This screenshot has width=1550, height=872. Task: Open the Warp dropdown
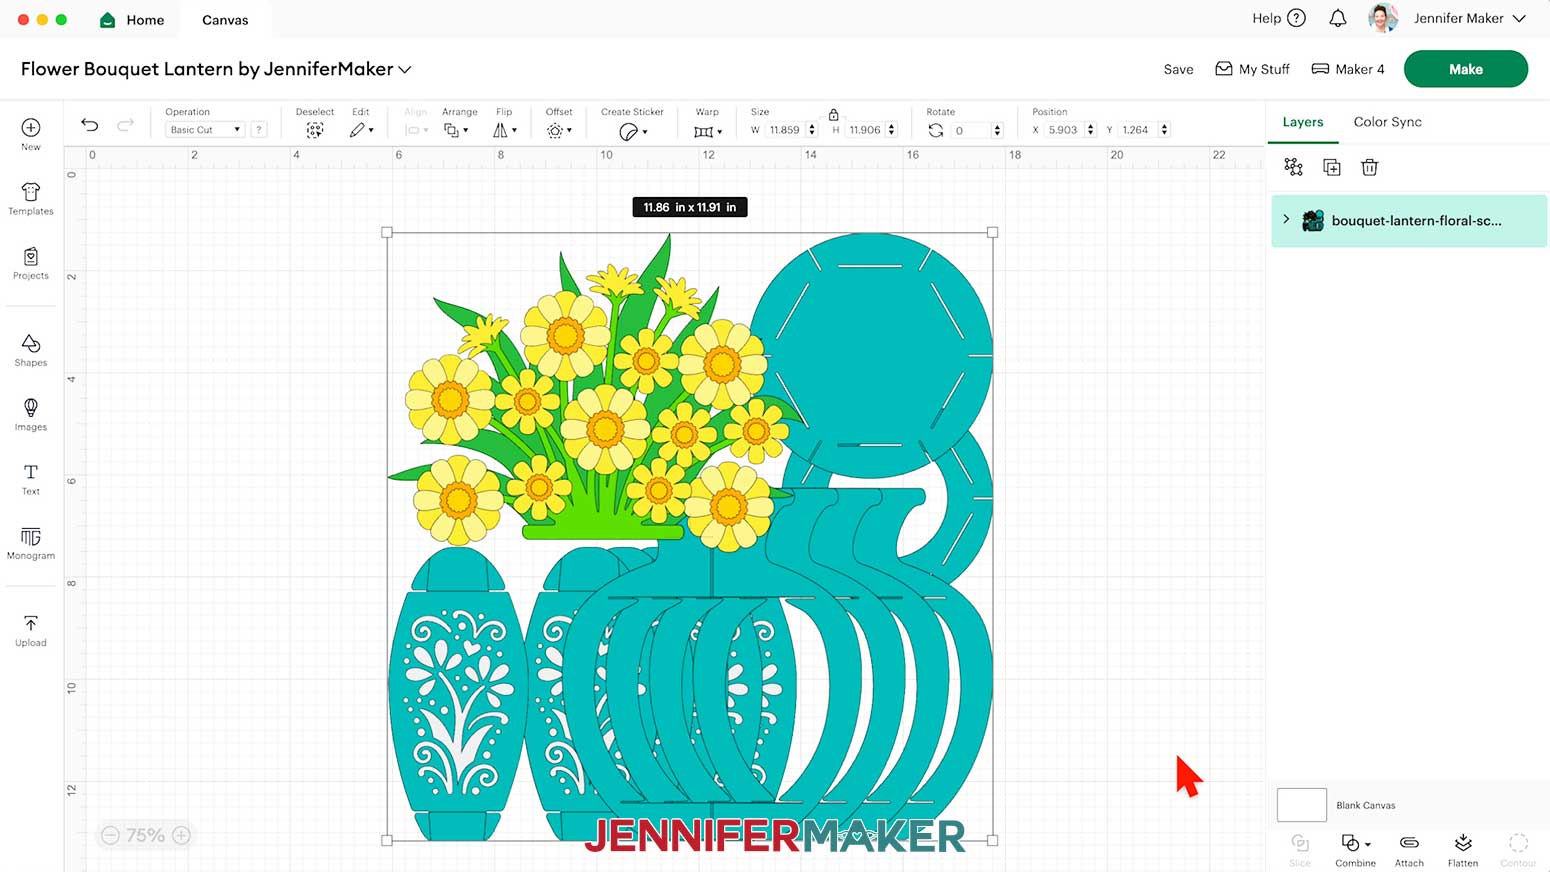(x=708, y=131)
